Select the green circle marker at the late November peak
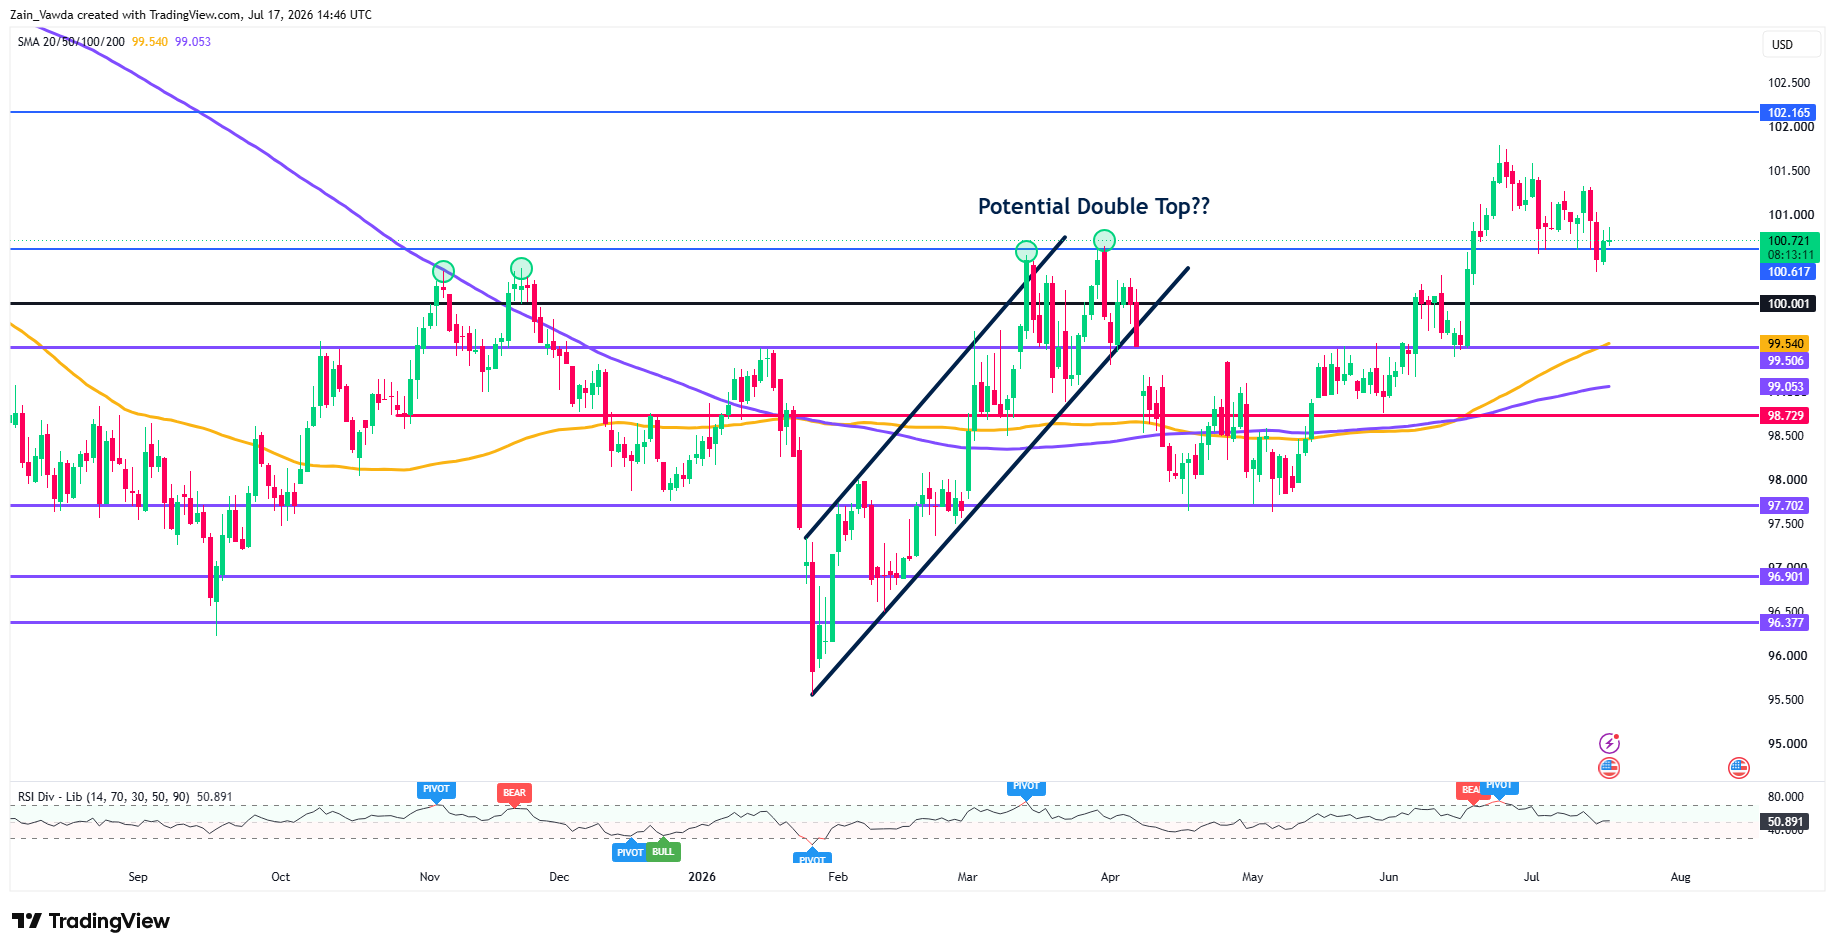Screen dimensions: 1835x951 tap(521, 268)
